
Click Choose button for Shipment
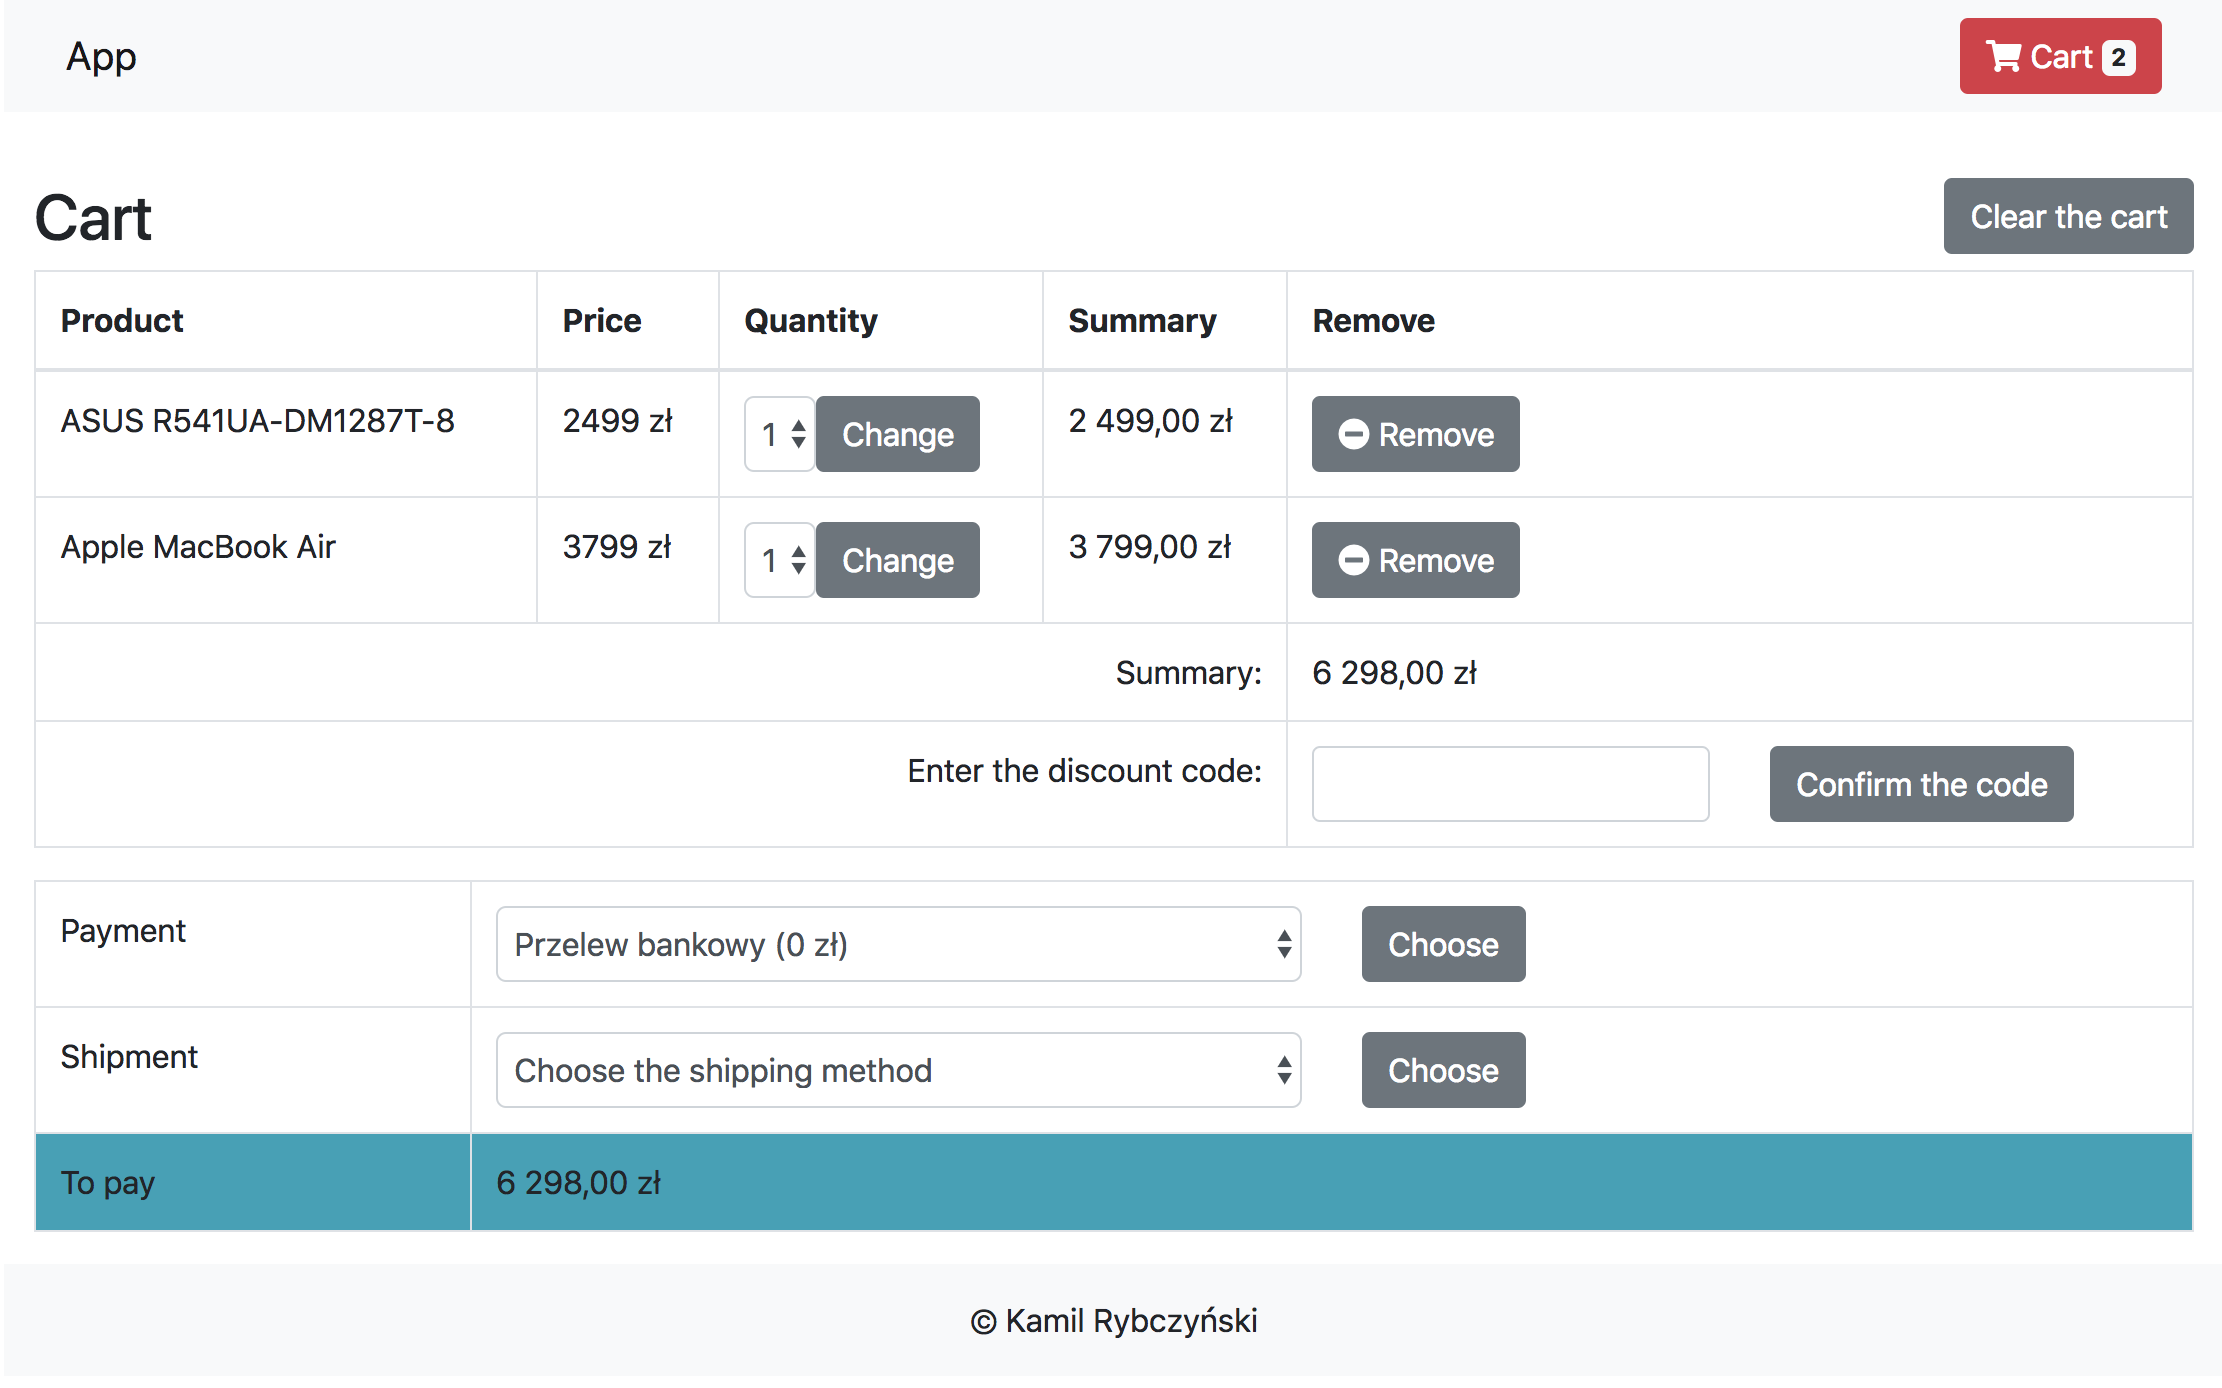tap(1442, 1070)
